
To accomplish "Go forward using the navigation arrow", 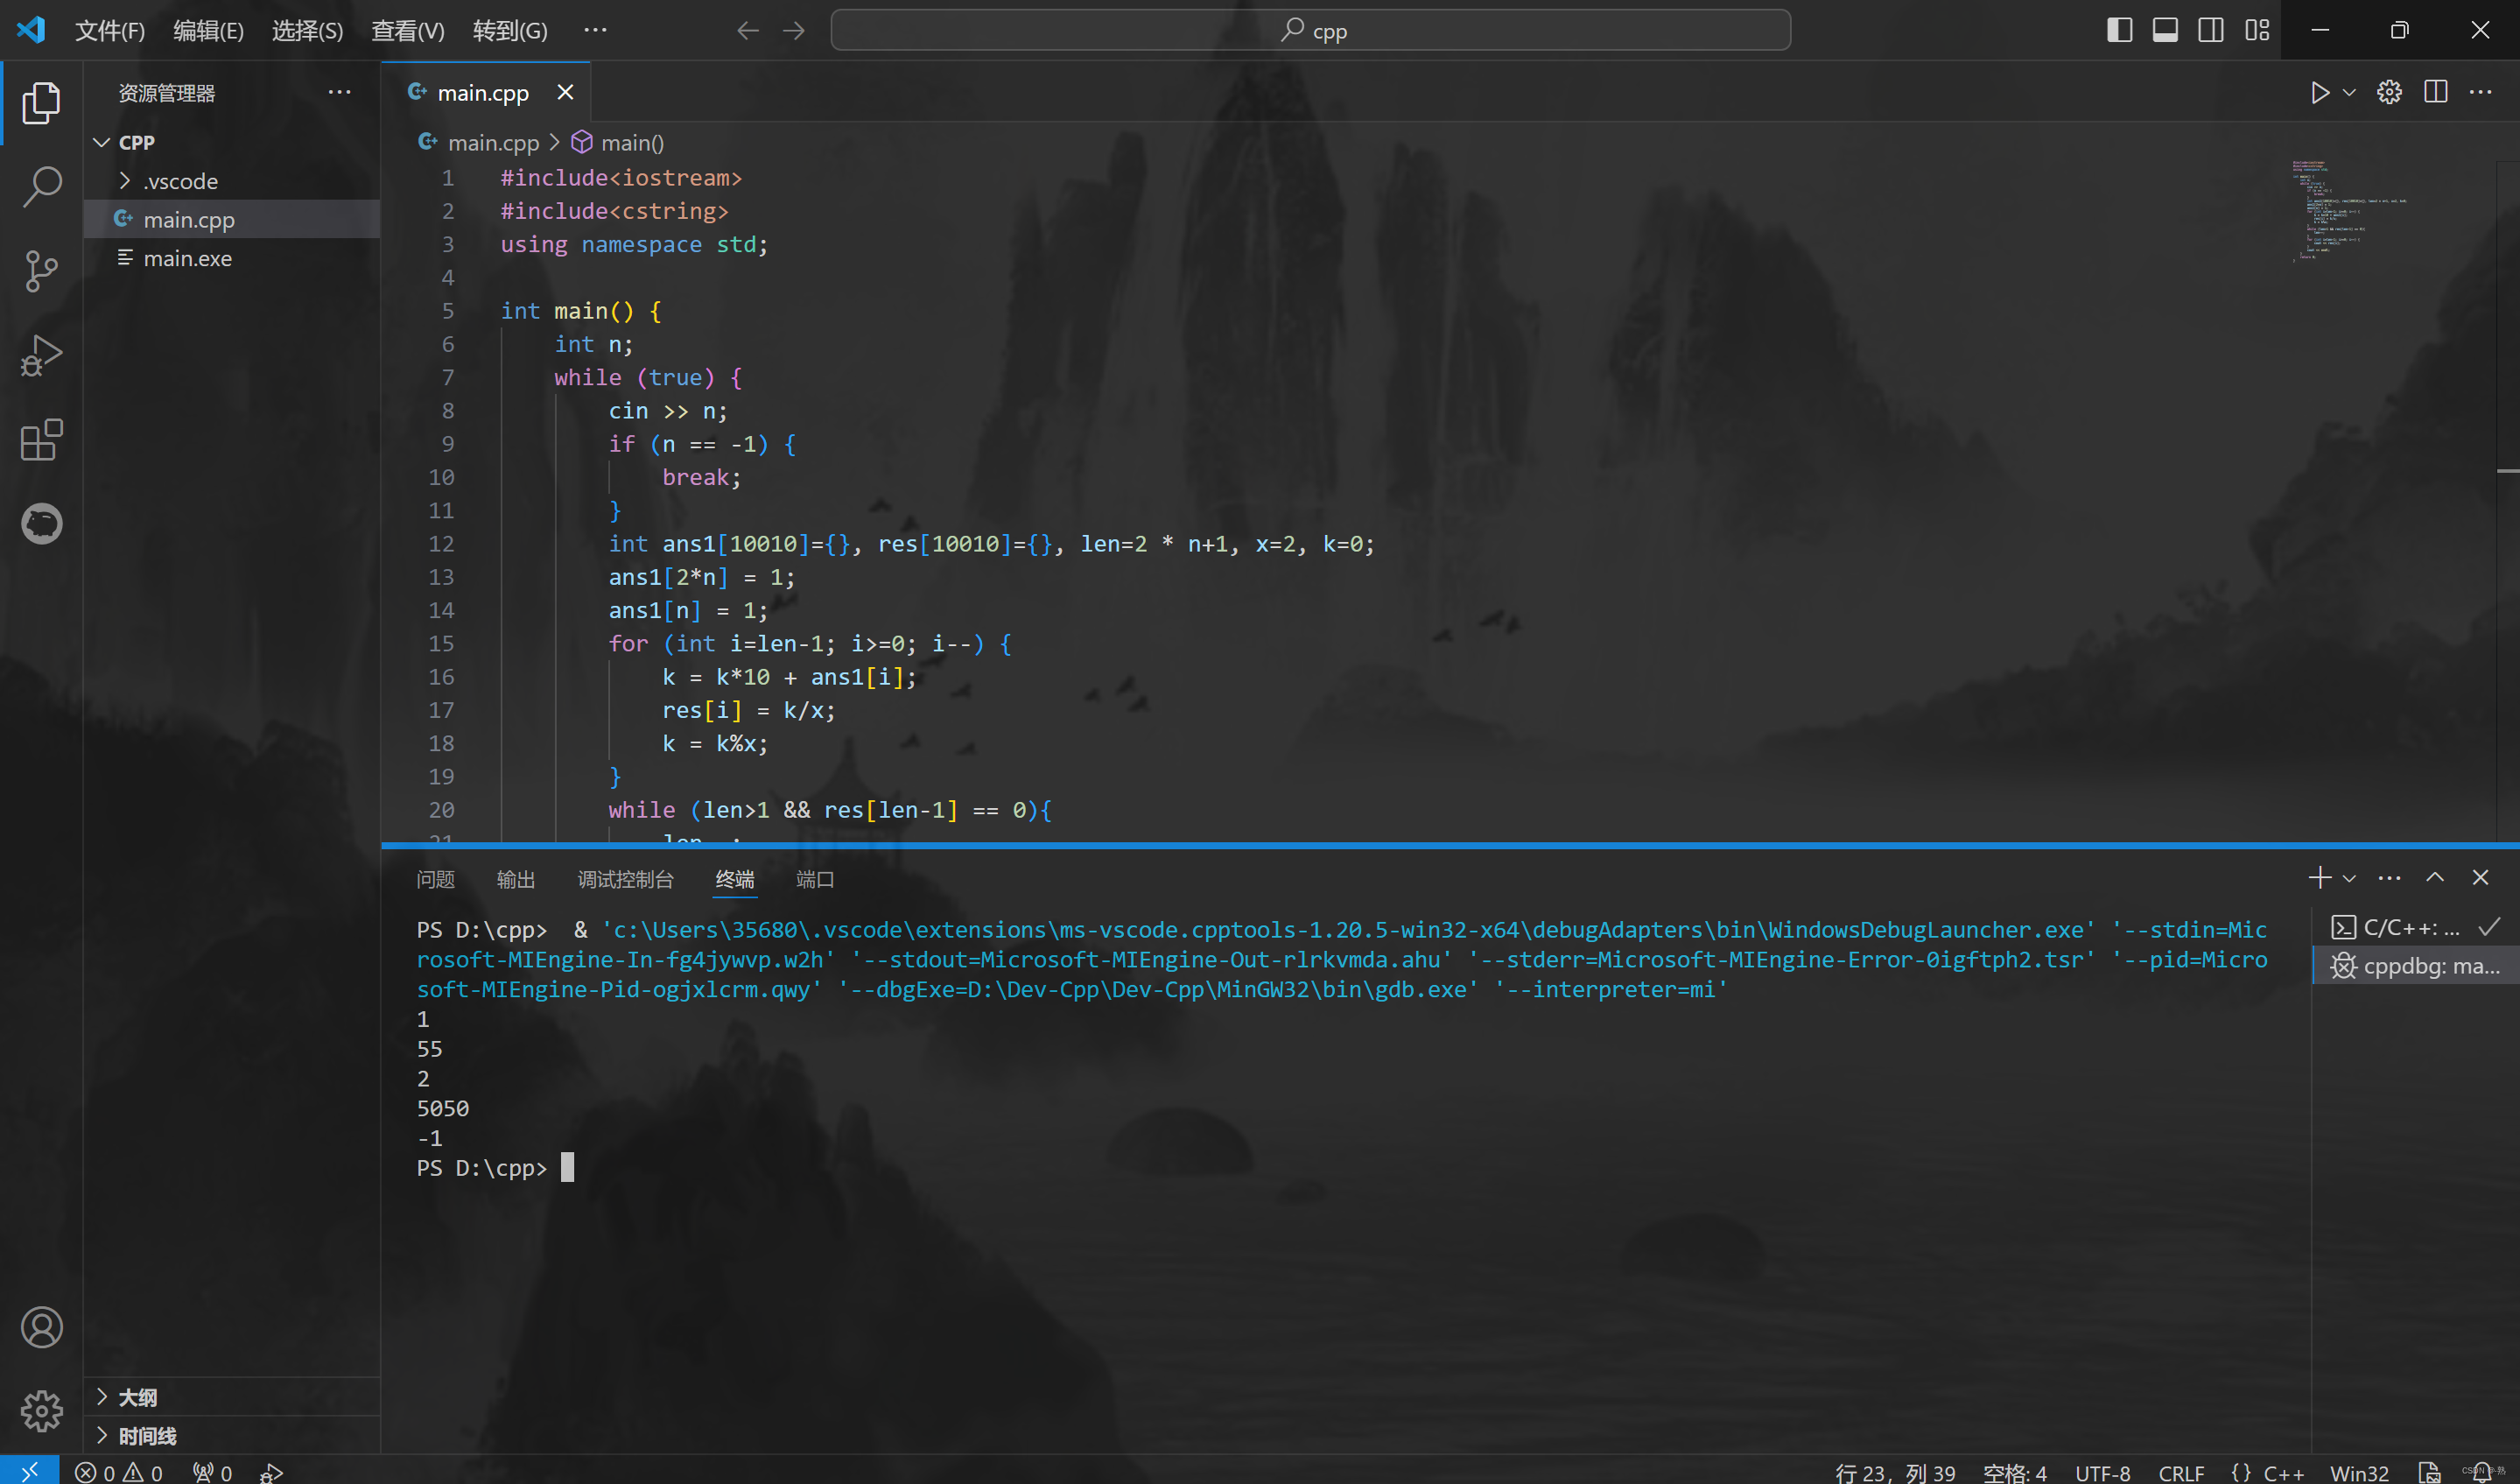I will point(794,30).
